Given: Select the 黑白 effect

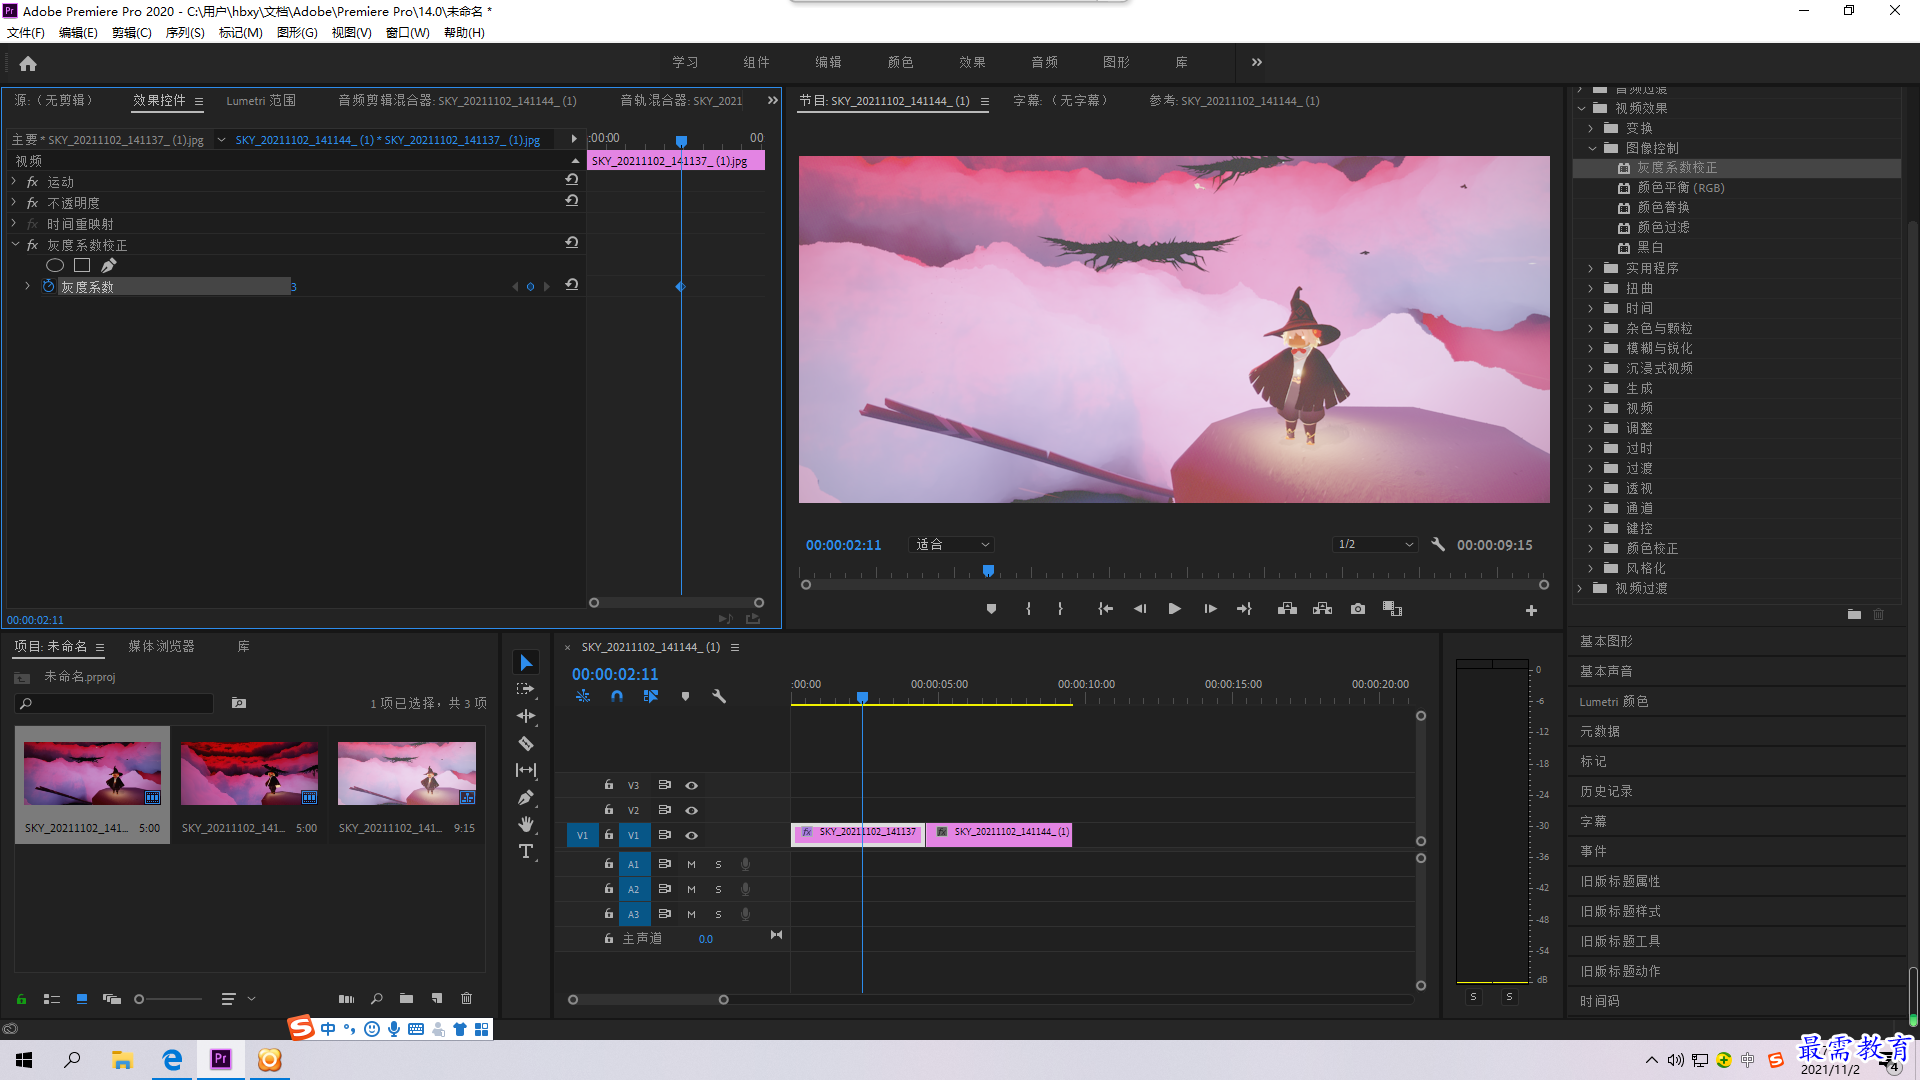Looking at the screenshot, I should click(1650, 248).
